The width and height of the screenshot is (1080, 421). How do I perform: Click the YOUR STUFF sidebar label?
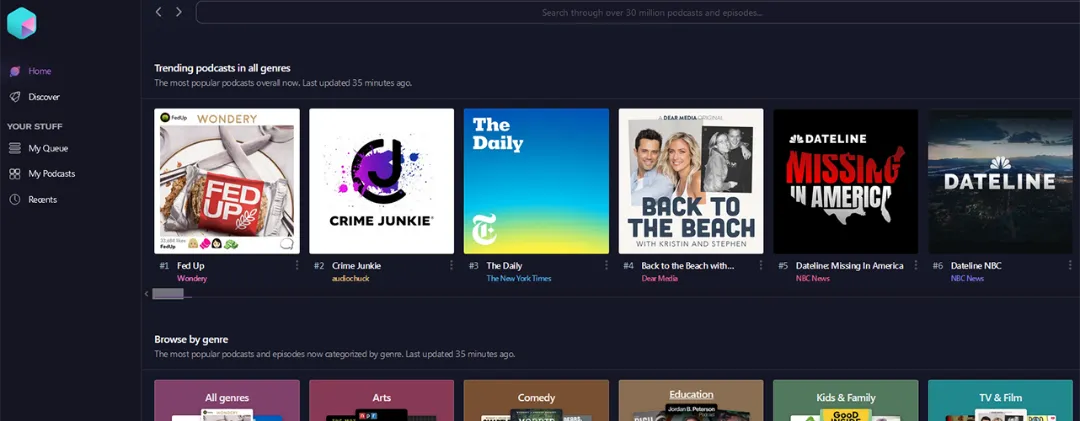pos(34,127)
